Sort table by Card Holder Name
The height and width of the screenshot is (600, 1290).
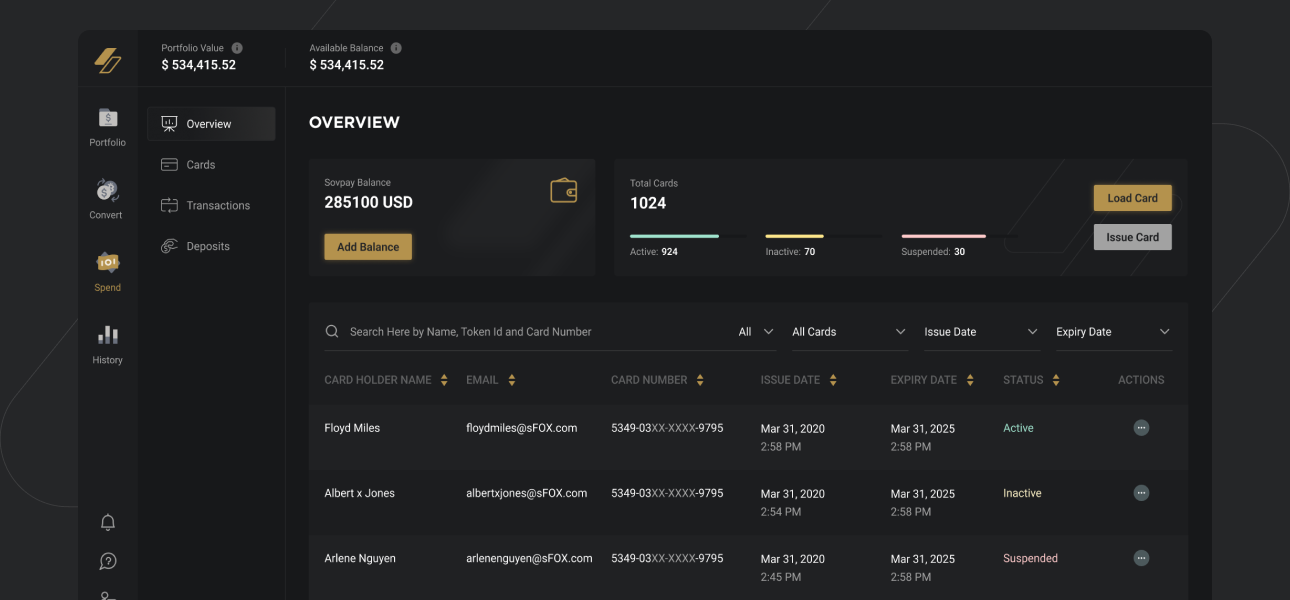pos(444,380)
